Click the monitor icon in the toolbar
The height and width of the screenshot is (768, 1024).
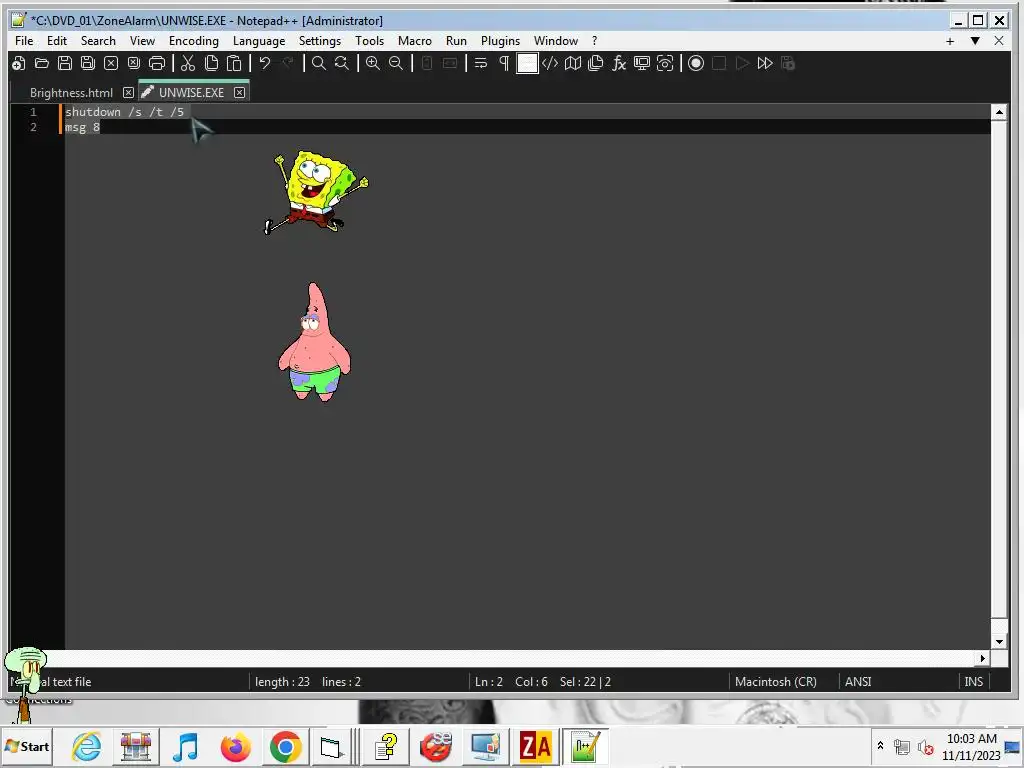(642, 63)
